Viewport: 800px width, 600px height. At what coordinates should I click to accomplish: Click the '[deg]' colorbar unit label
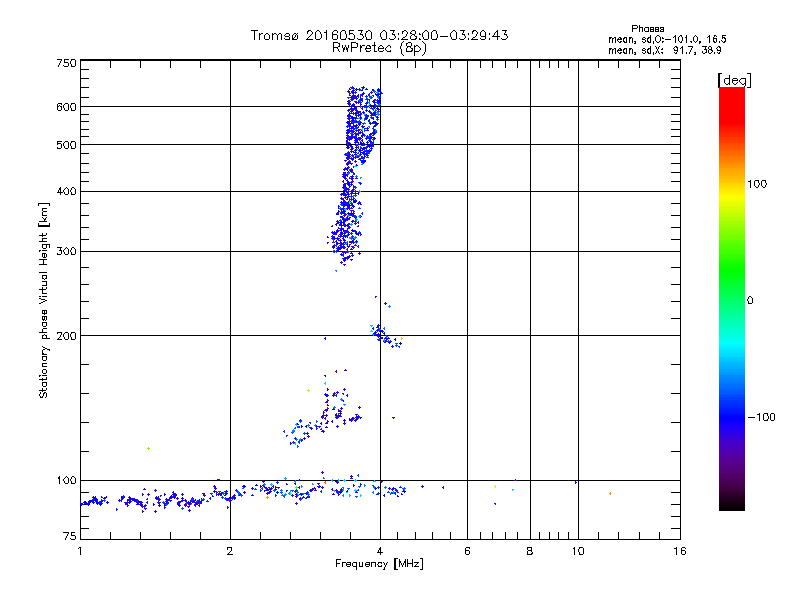[734, 80]
